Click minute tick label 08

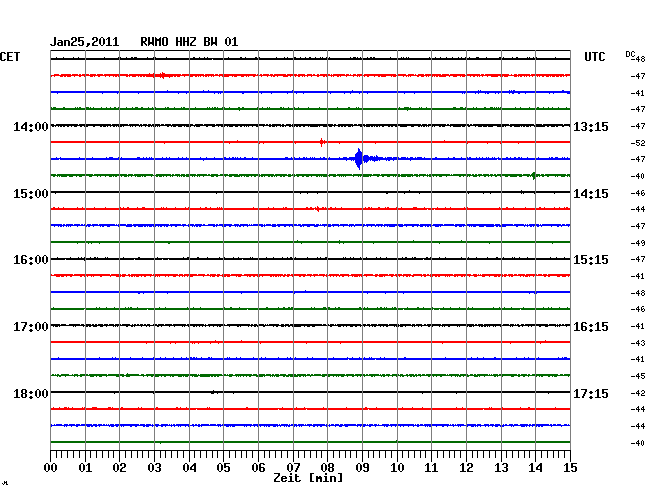327,467
